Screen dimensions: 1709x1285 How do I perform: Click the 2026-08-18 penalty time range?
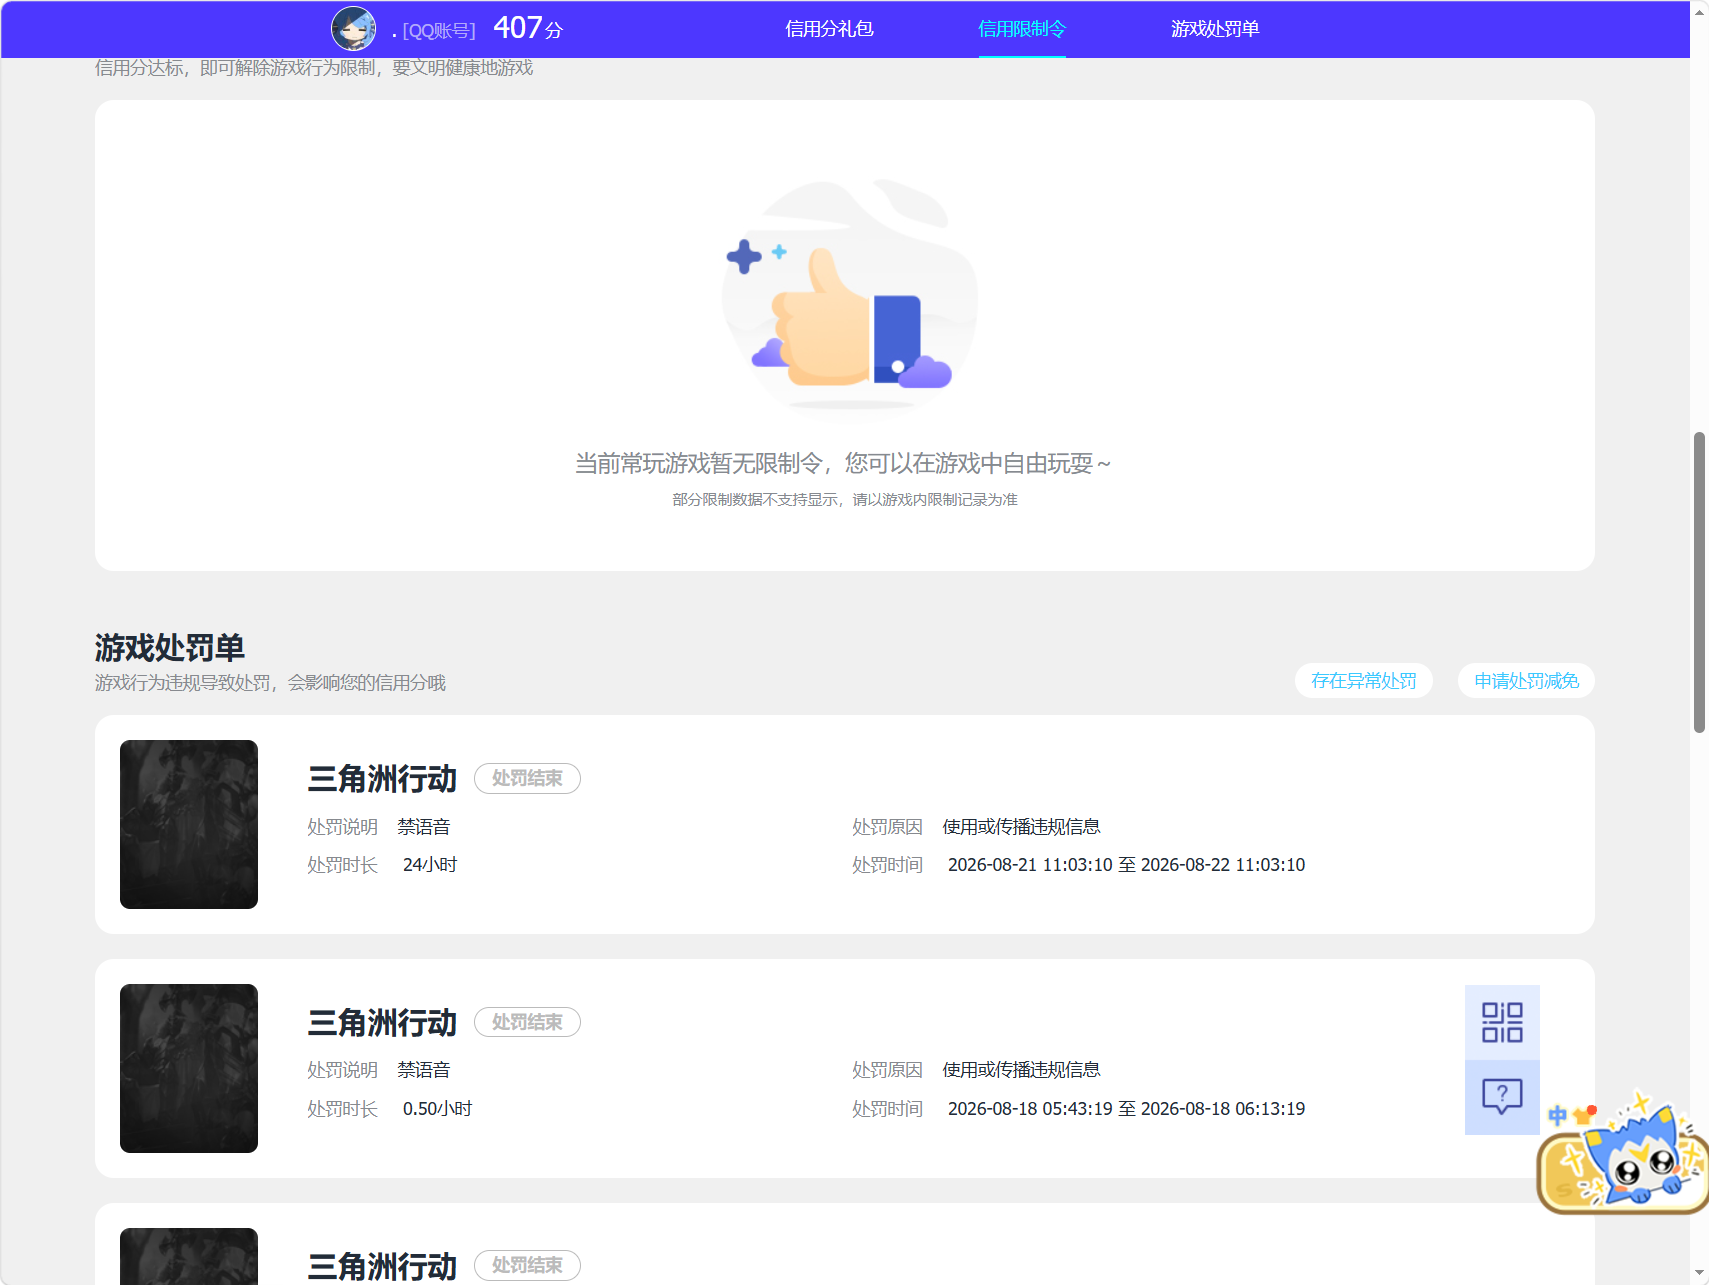1126,1109
